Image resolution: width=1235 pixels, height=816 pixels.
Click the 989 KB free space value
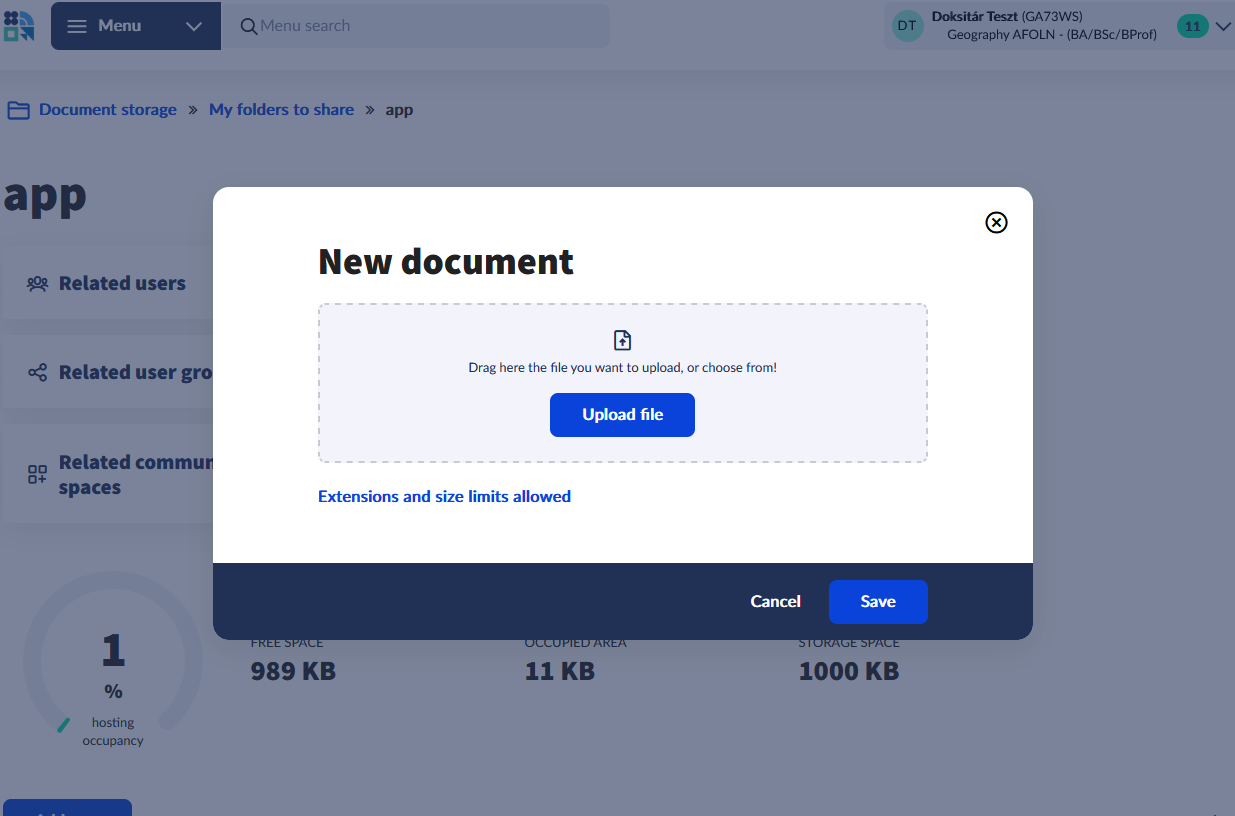pos(293,671)
